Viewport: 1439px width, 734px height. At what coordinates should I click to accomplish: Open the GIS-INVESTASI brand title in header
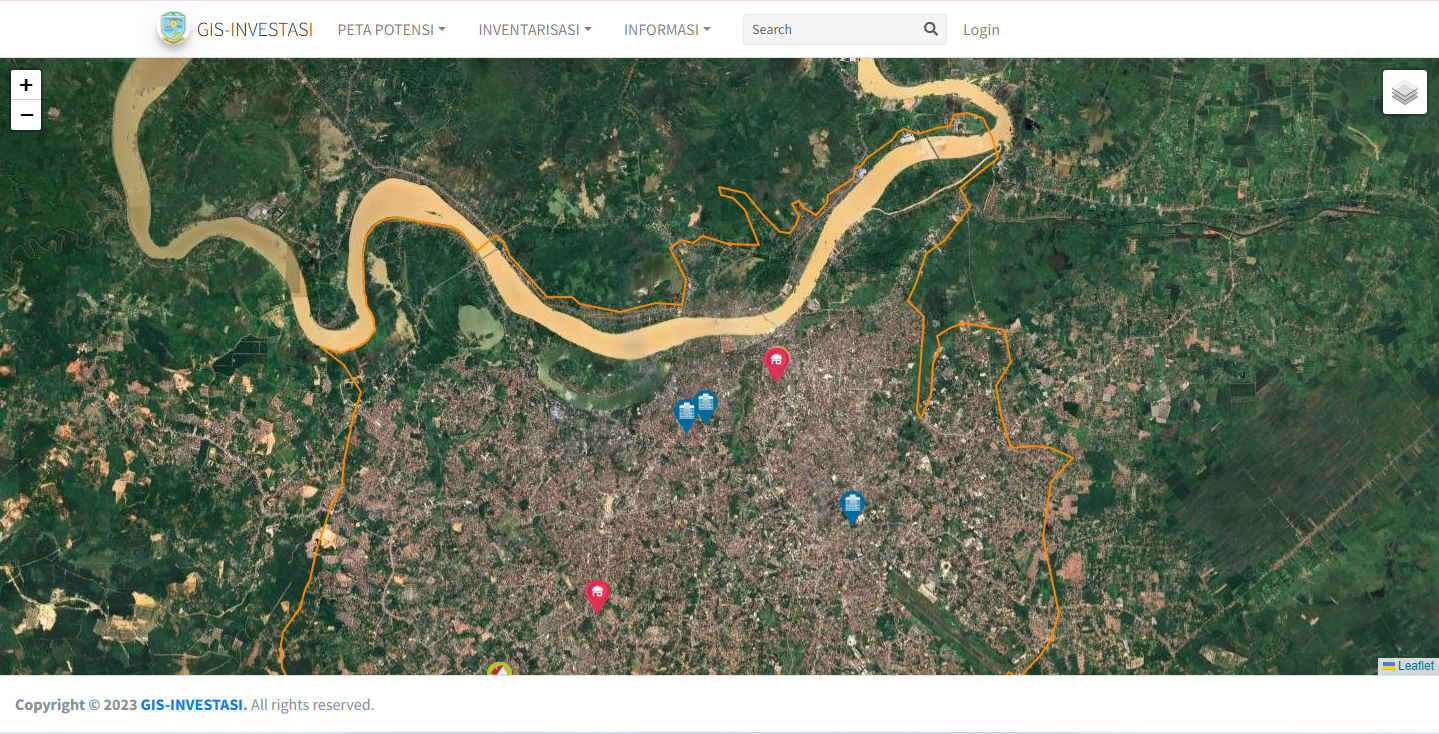pyautogui.click(x=255, y=30)
